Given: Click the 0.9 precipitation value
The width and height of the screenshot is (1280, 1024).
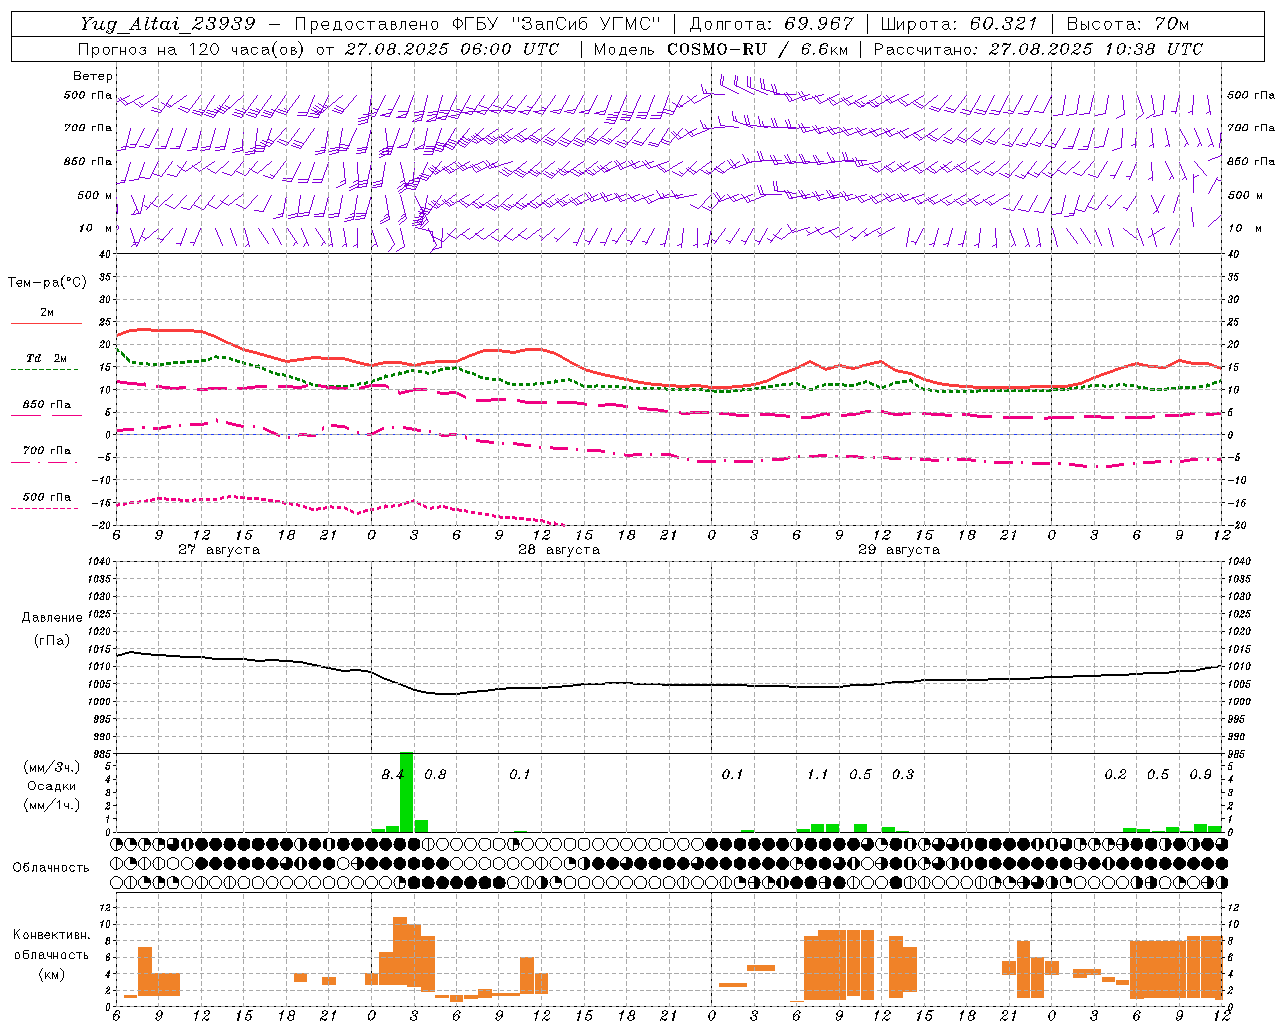Looking at the screenshot, I should coord(1201,775).
